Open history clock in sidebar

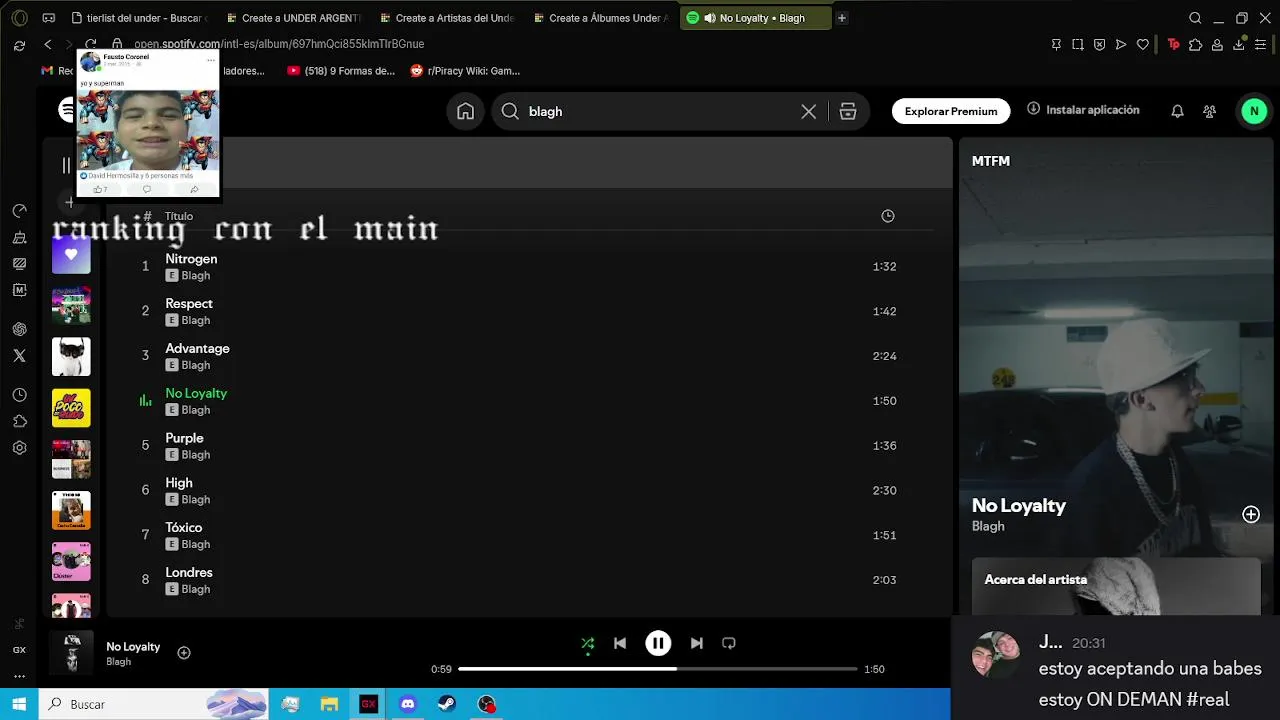click(19, 395)
